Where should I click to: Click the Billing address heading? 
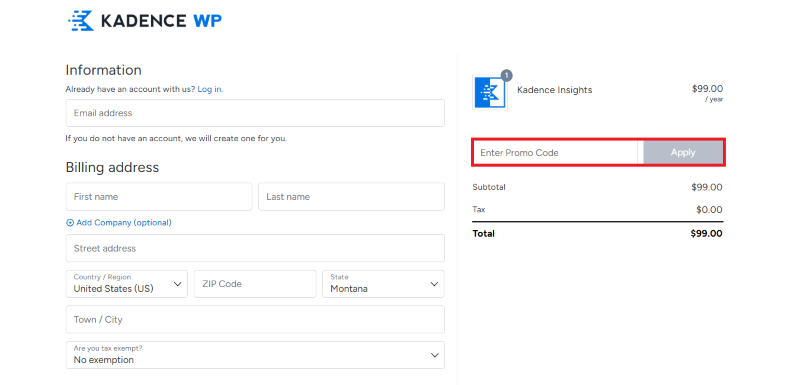pos(112,167)
